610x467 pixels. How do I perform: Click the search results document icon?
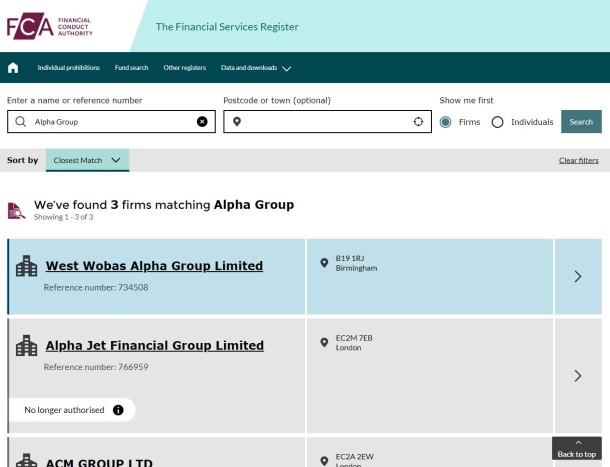pos(16,211)
